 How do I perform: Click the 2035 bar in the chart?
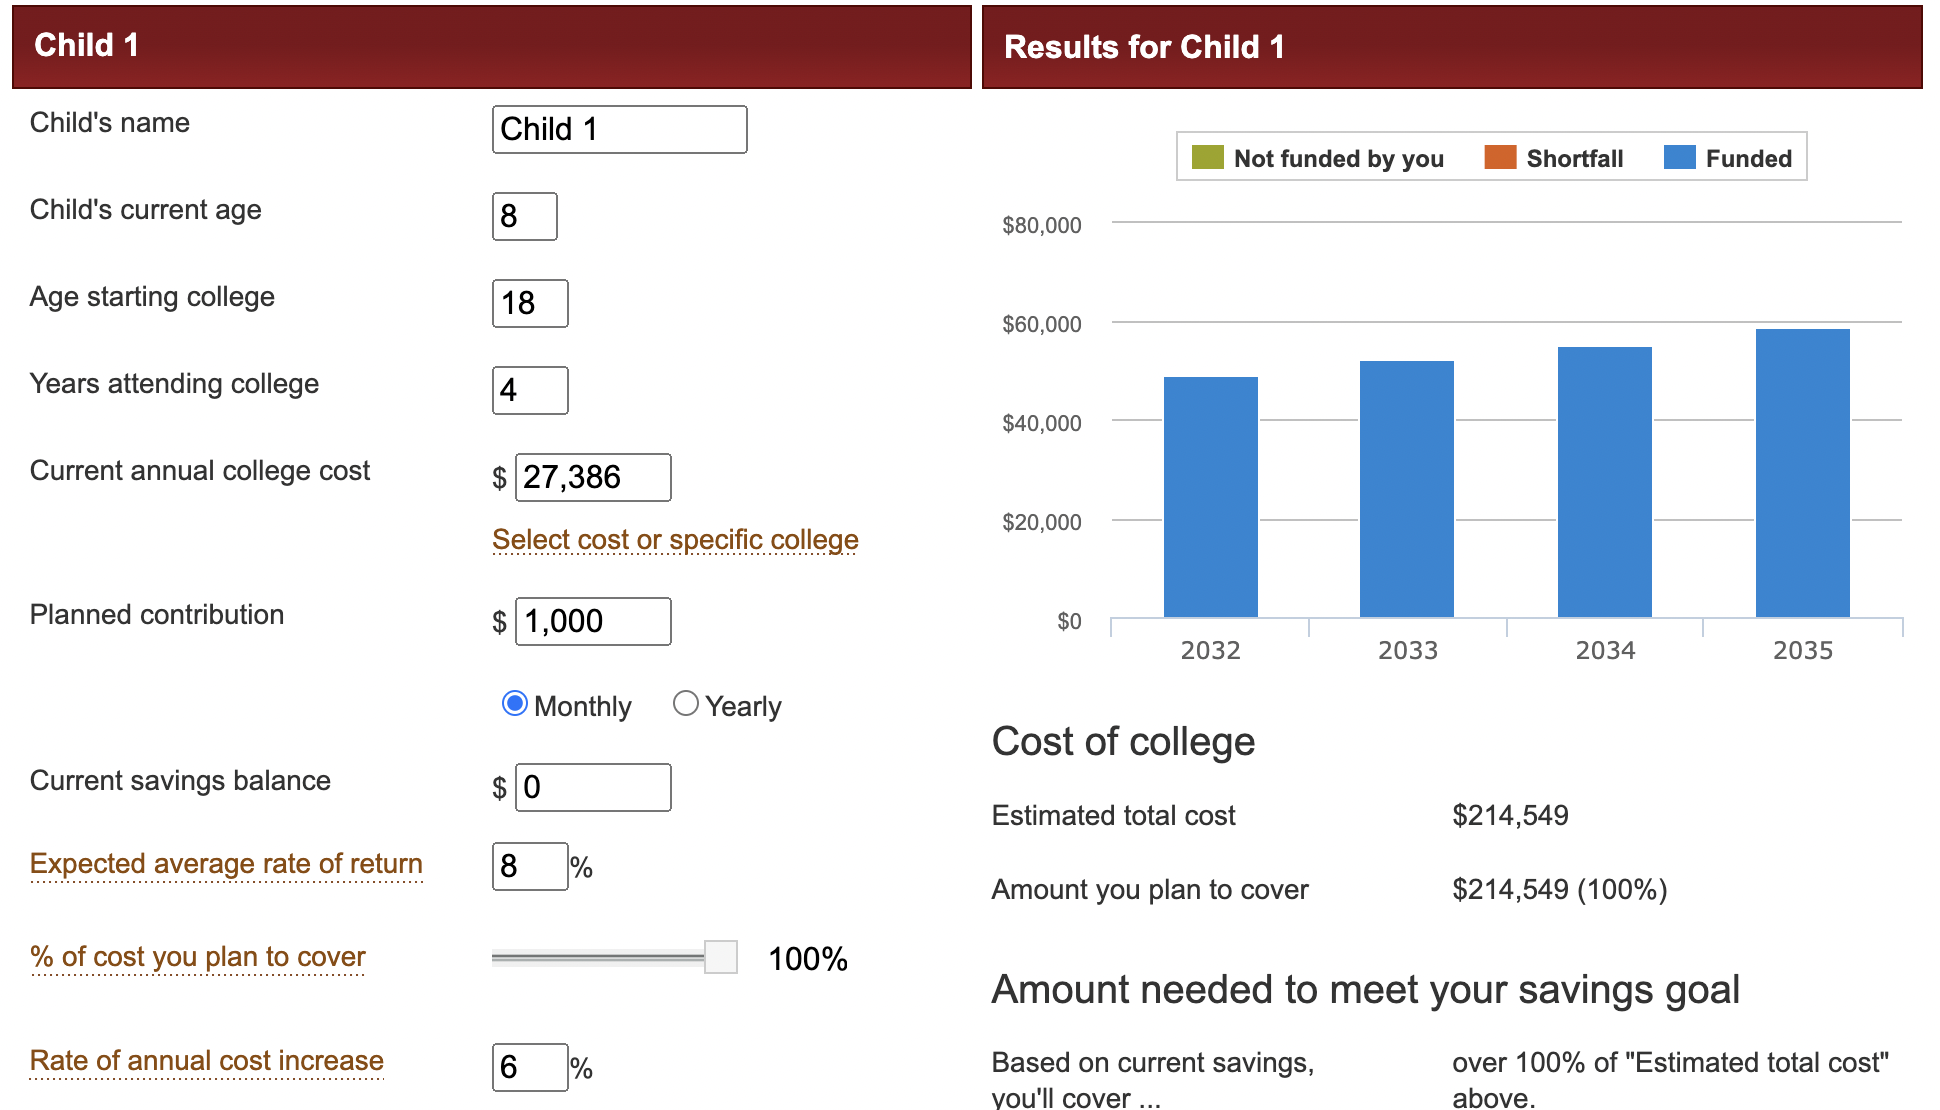point(1802,473)
